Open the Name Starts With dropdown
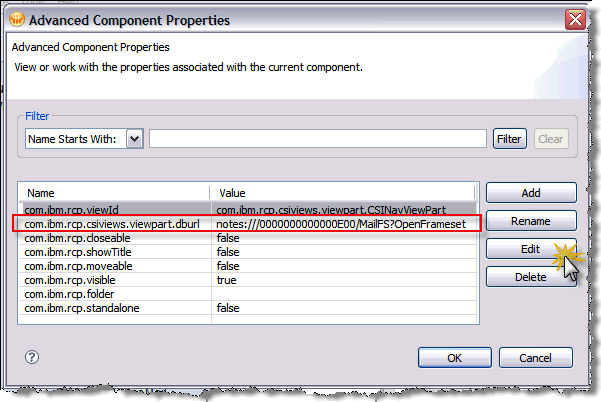Screen dimensions: 601x402 click(x=135, y=139)
